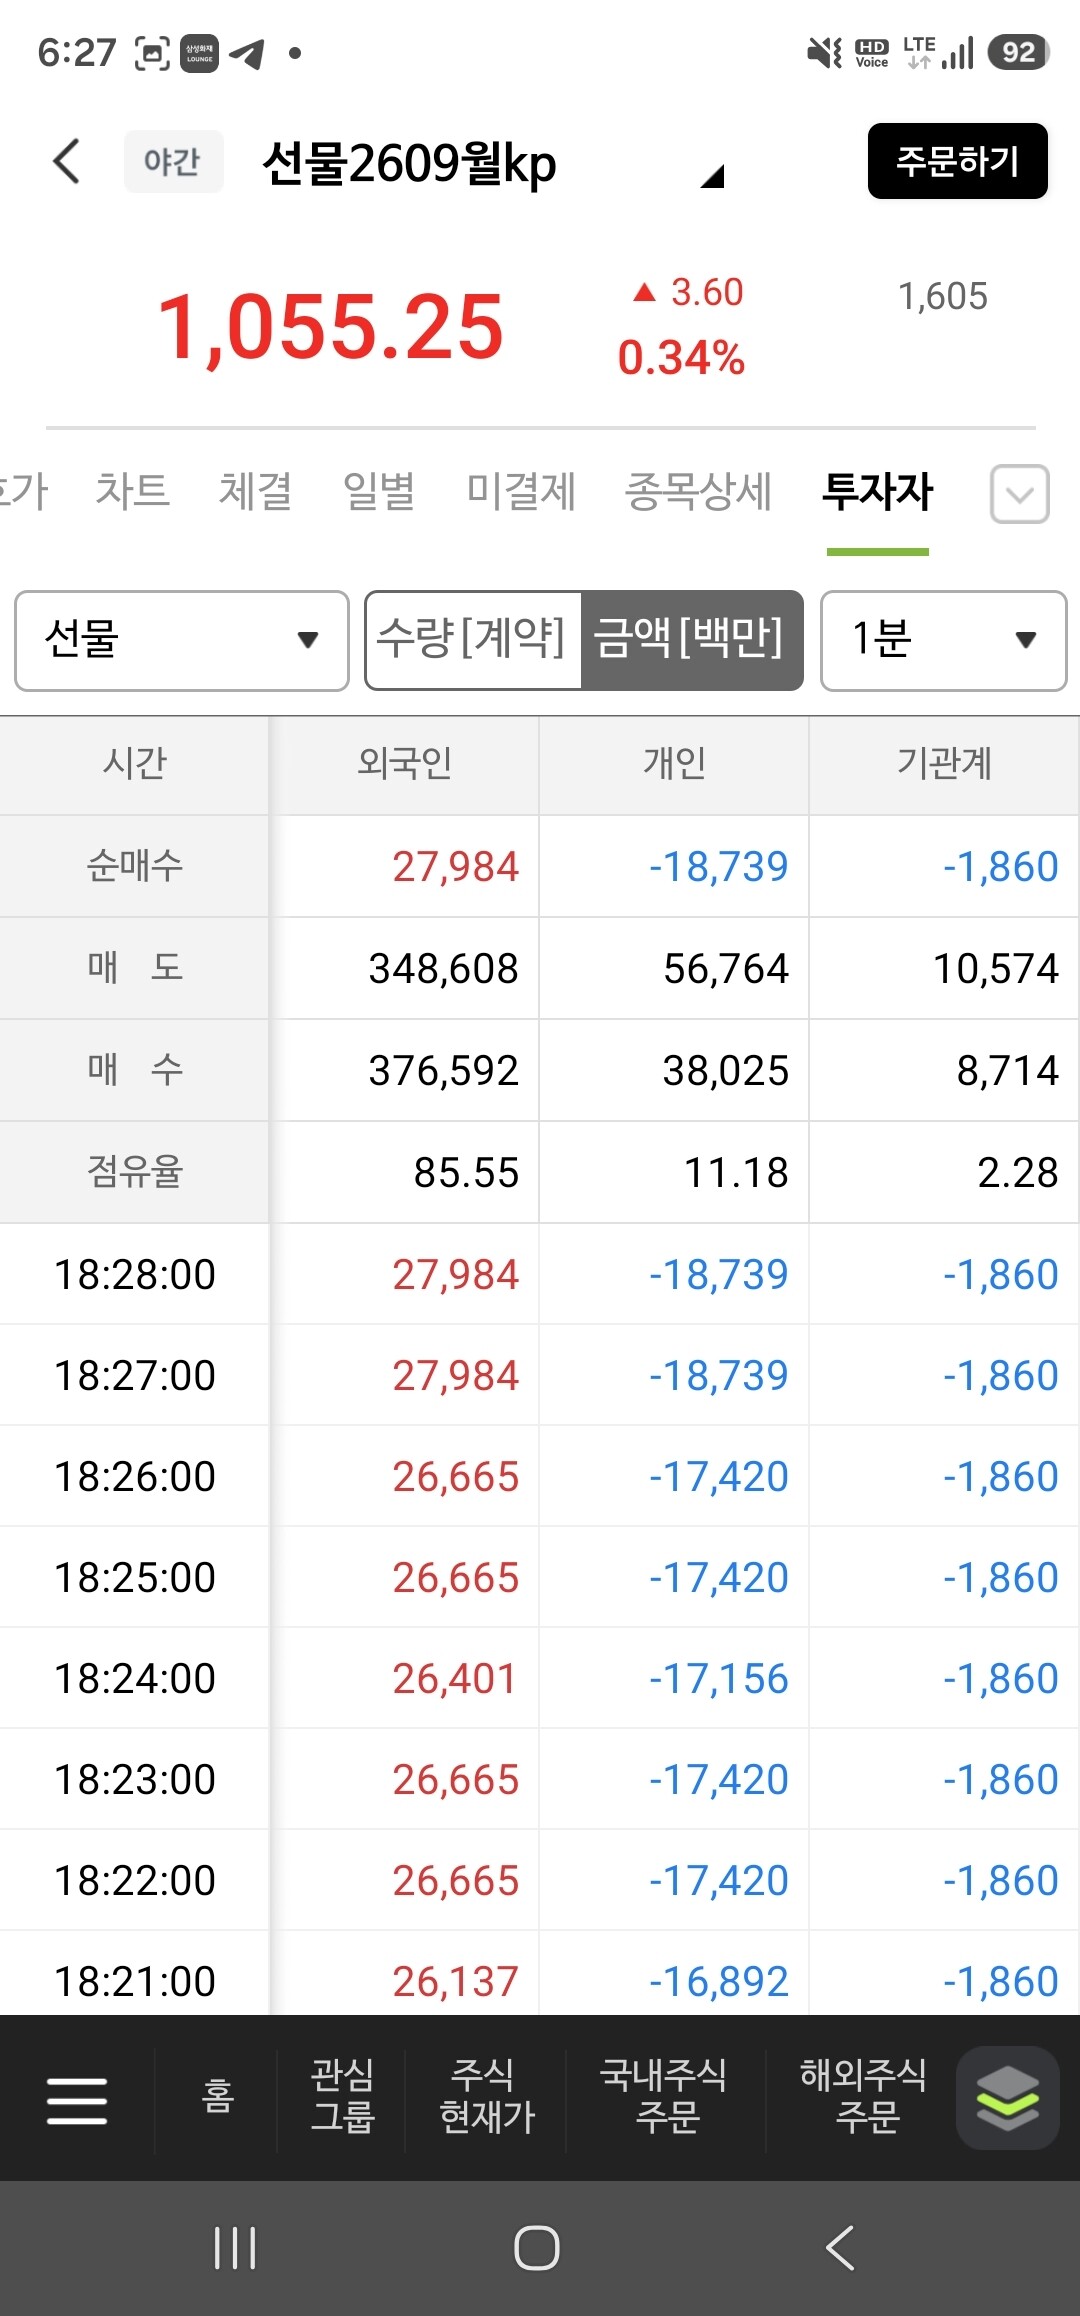Screen dimensions: 1080x2316
Task: Switch to 수량[계약] view
Action: click(473, 640)
